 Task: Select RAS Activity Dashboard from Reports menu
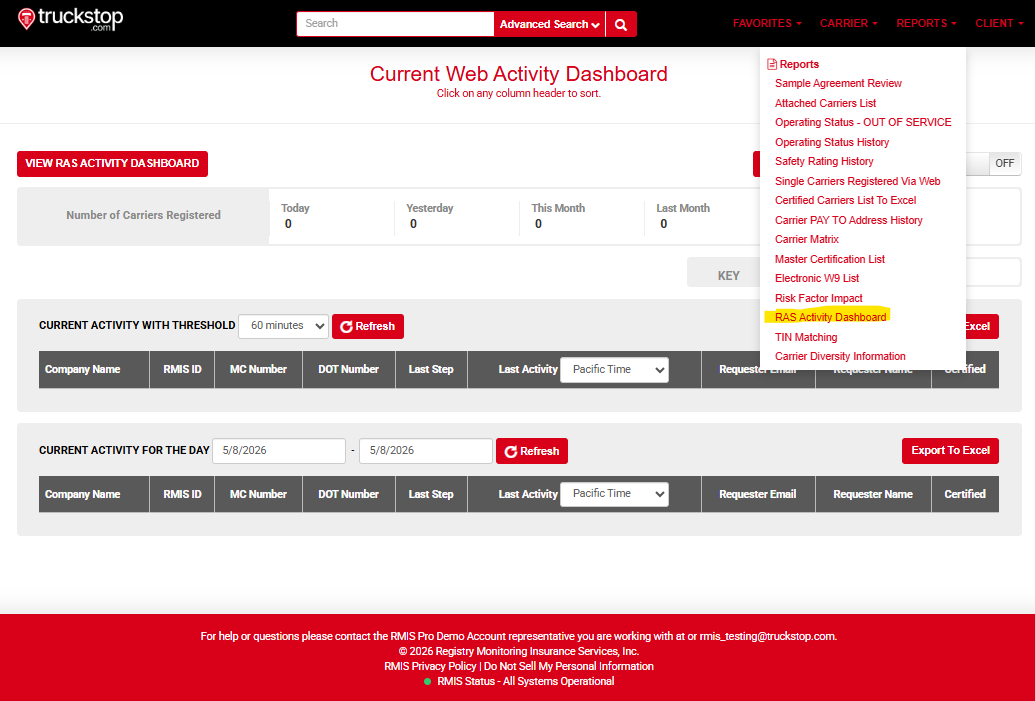[830, 317]
